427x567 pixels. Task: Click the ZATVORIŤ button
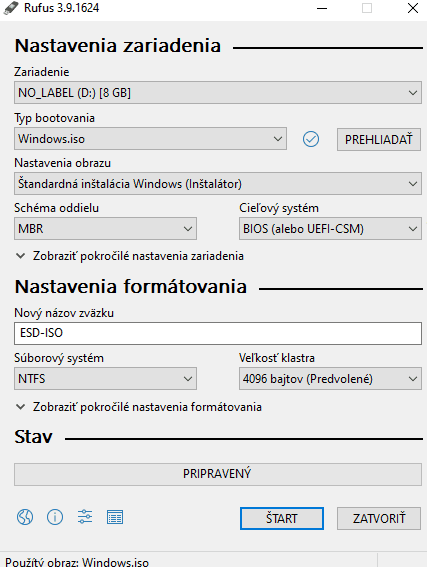click(379, 519)
